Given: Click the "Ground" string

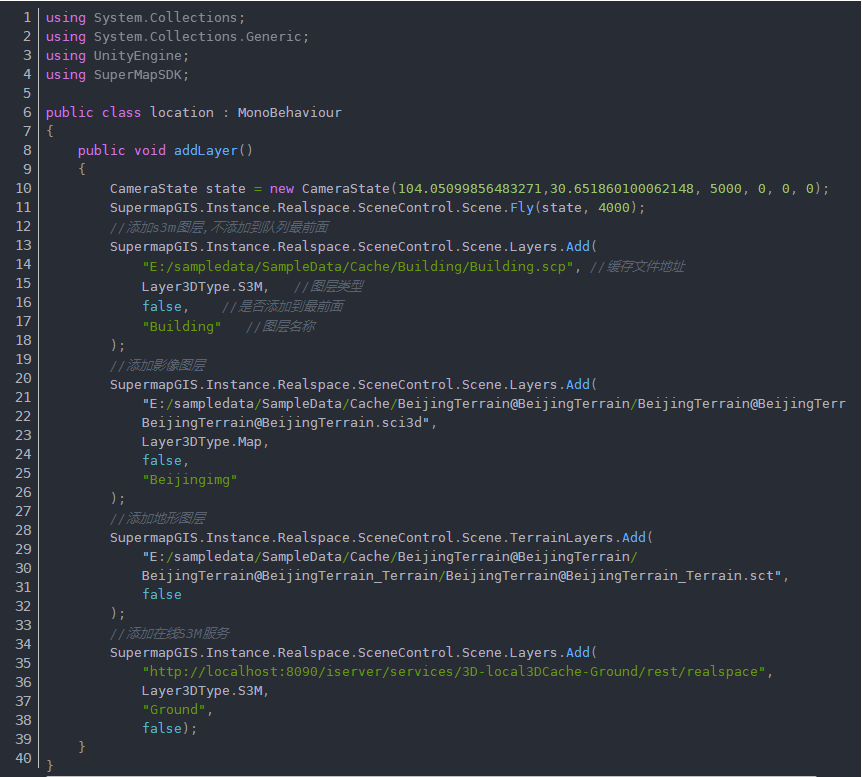Looking at the screenshot, I should click(x=174, y=709).
